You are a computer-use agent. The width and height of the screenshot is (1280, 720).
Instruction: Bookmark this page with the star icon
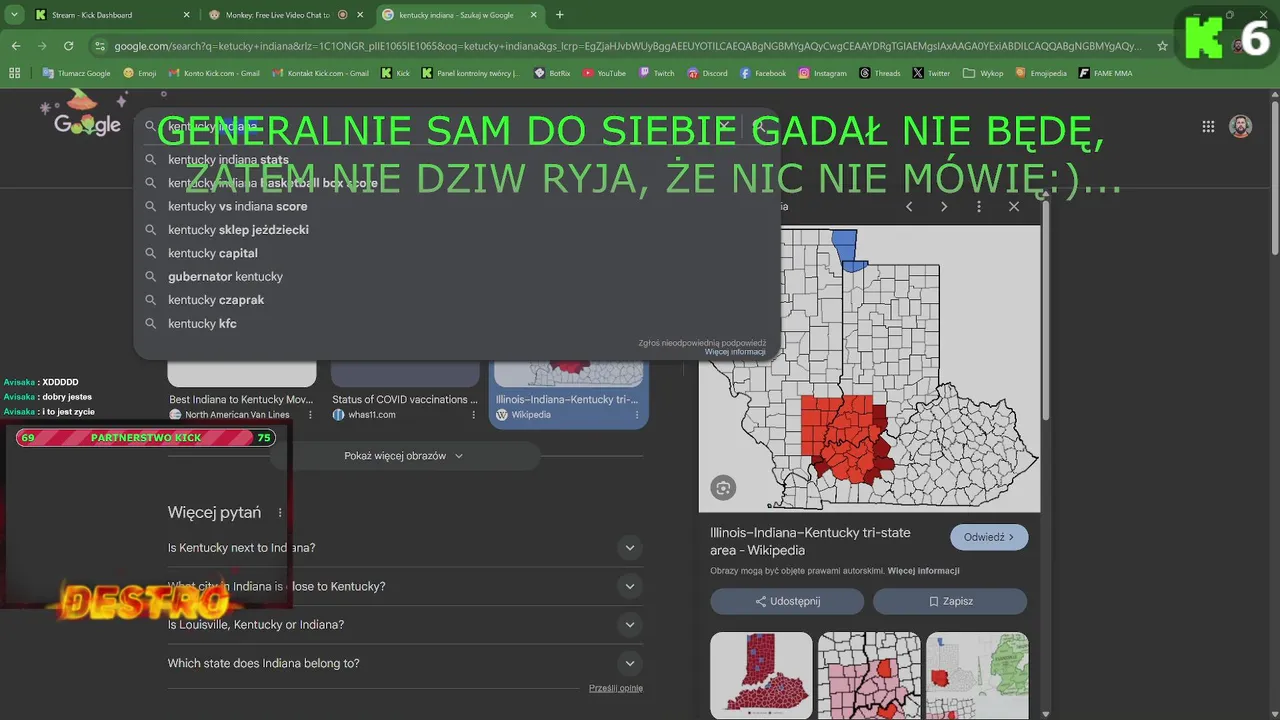click(1162, 46)
